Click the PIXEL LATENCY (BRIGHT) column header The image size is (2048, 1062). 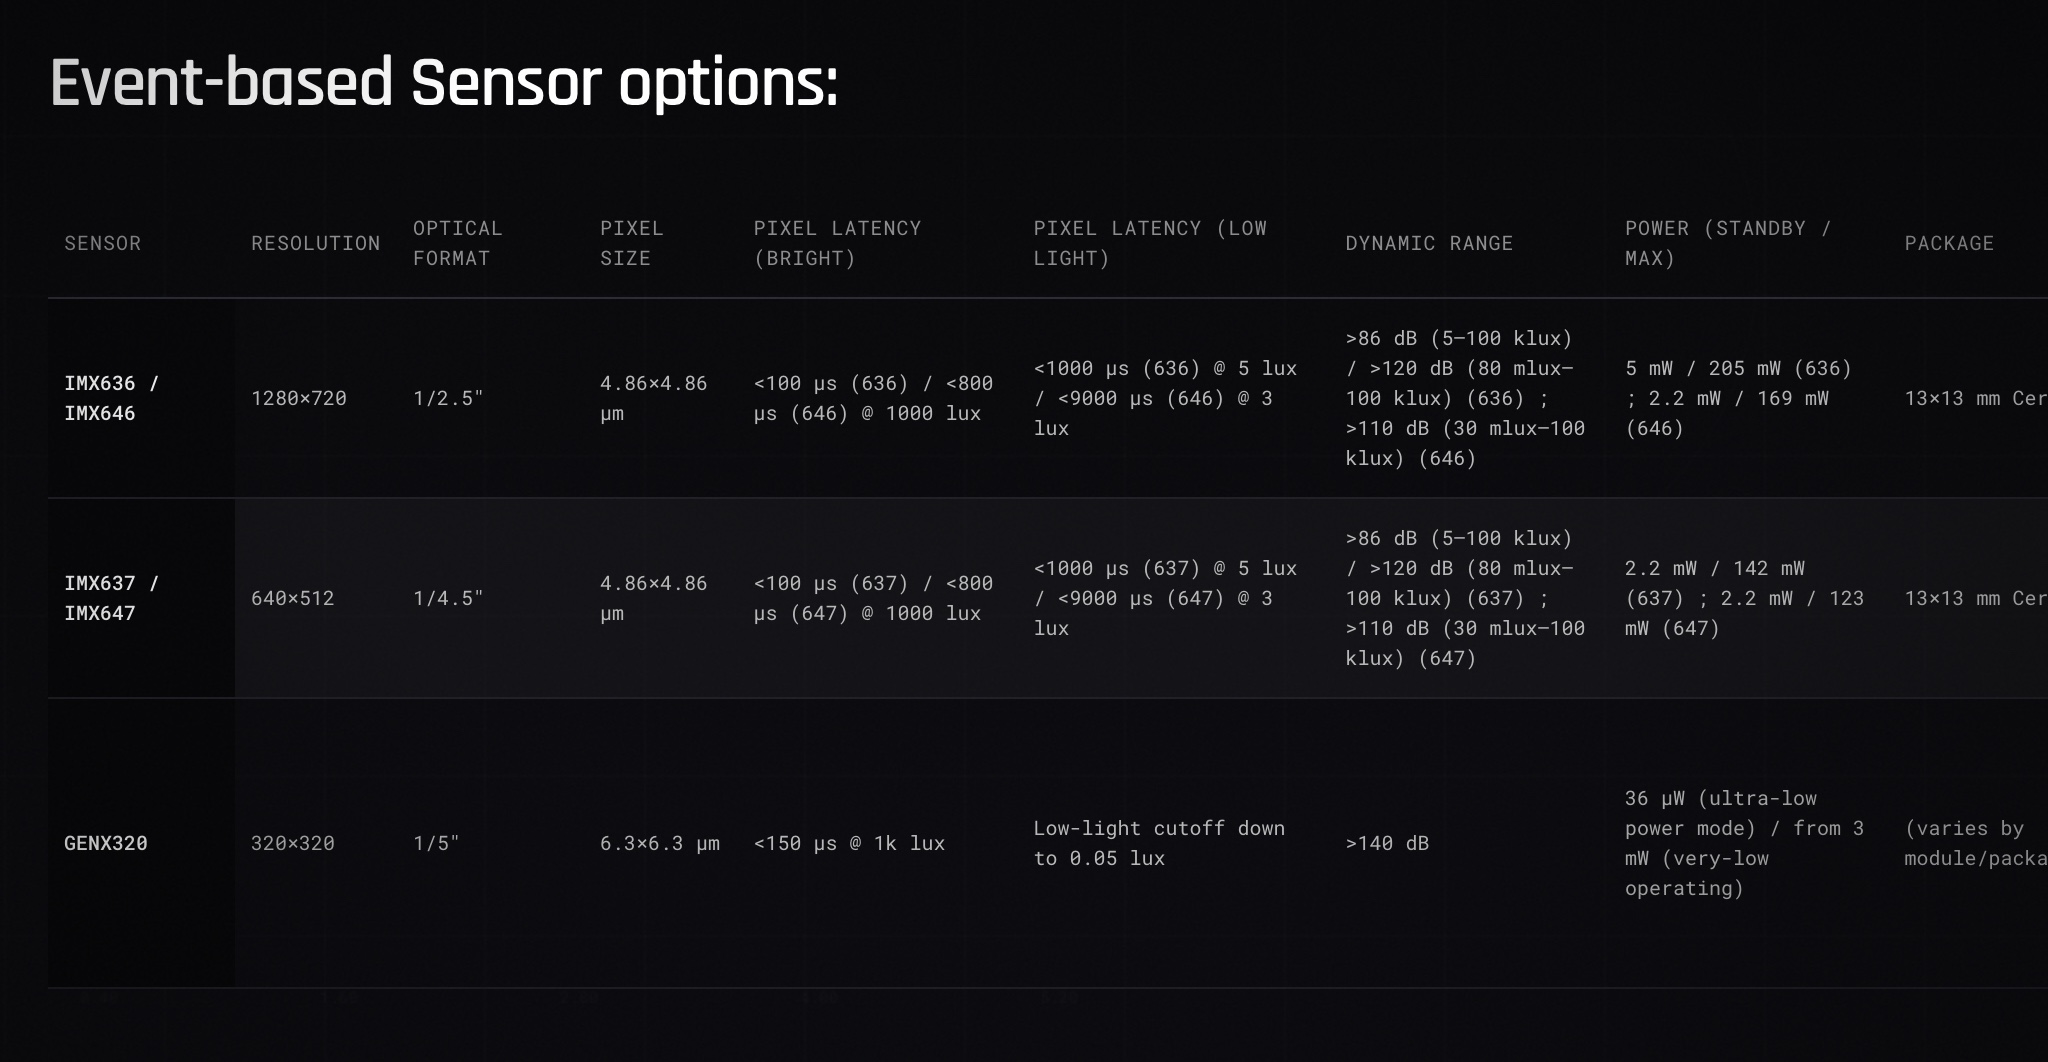click(837, 243)
